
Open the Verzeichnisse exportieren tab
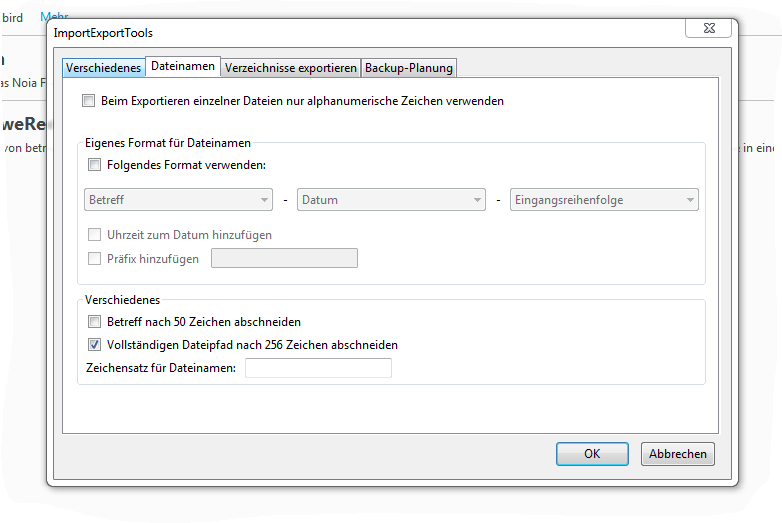click(291, 68)
